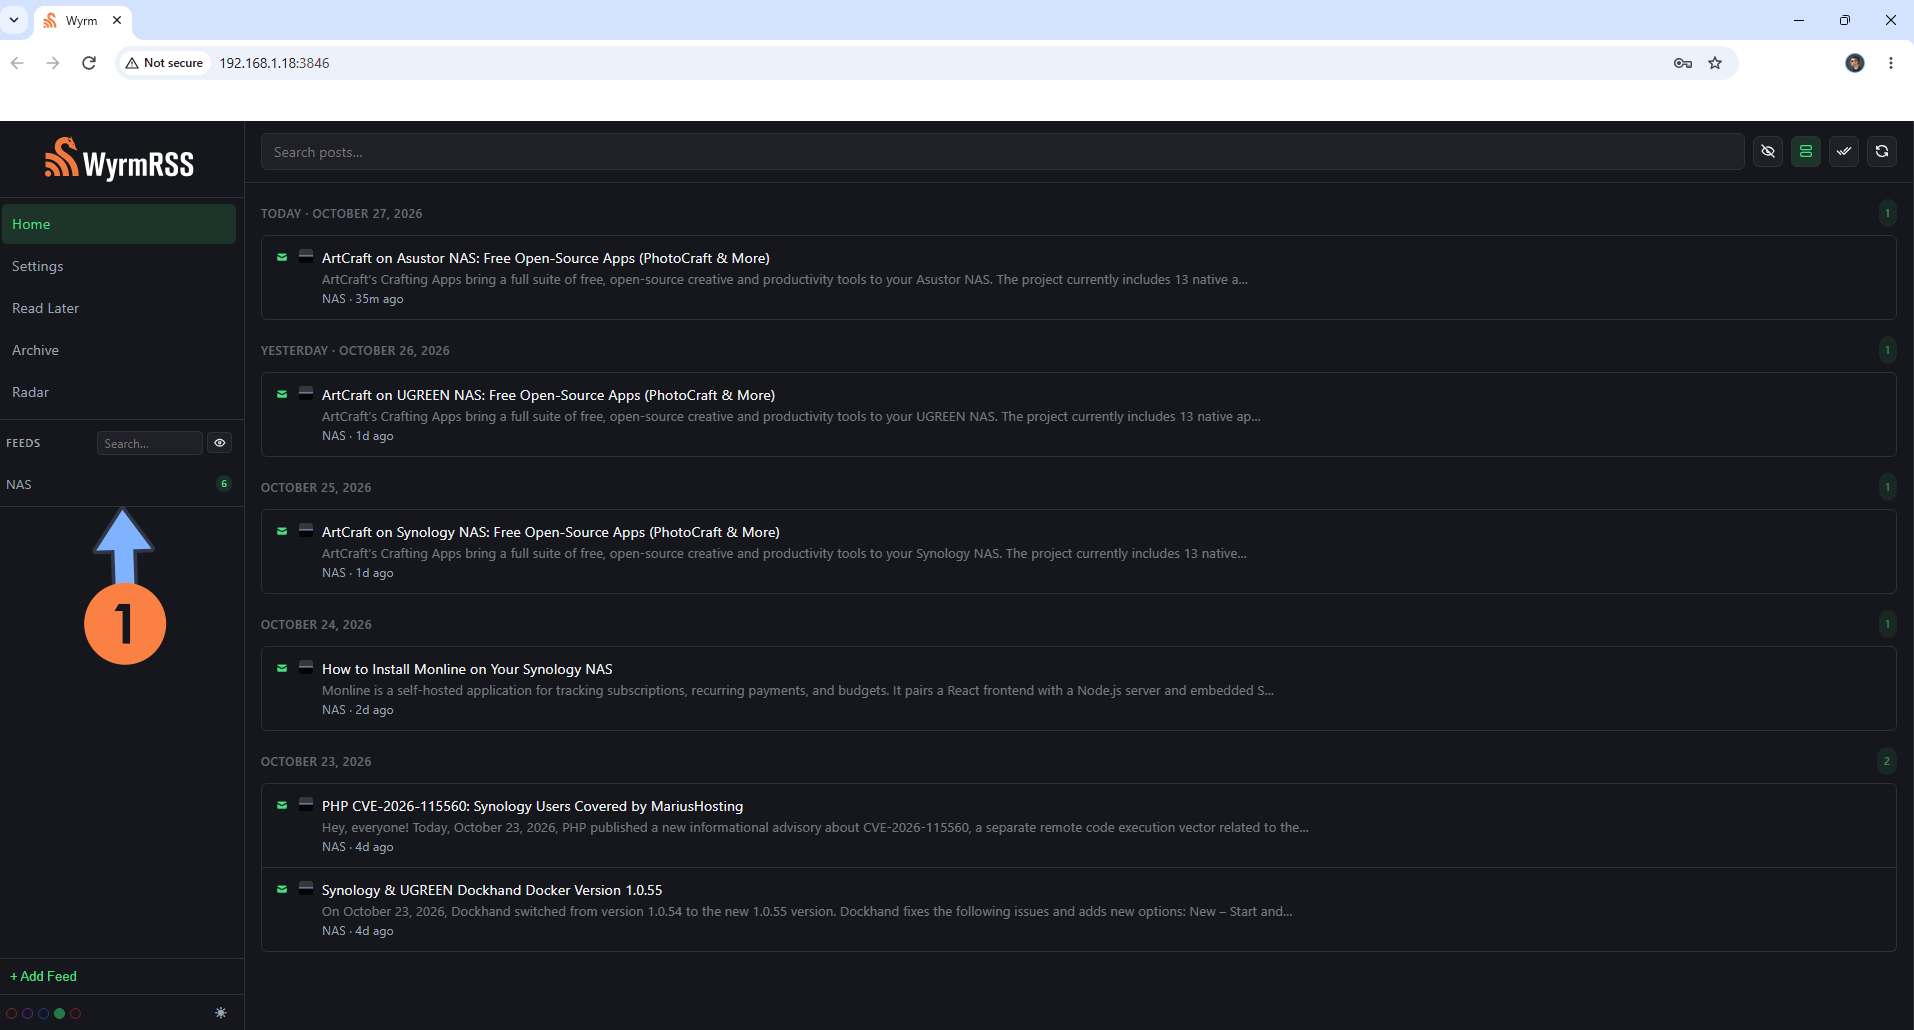This screenshot has width=1914, height=1030.
Task: Mark all posts read with double-check icon
Action: point(1844,152)
